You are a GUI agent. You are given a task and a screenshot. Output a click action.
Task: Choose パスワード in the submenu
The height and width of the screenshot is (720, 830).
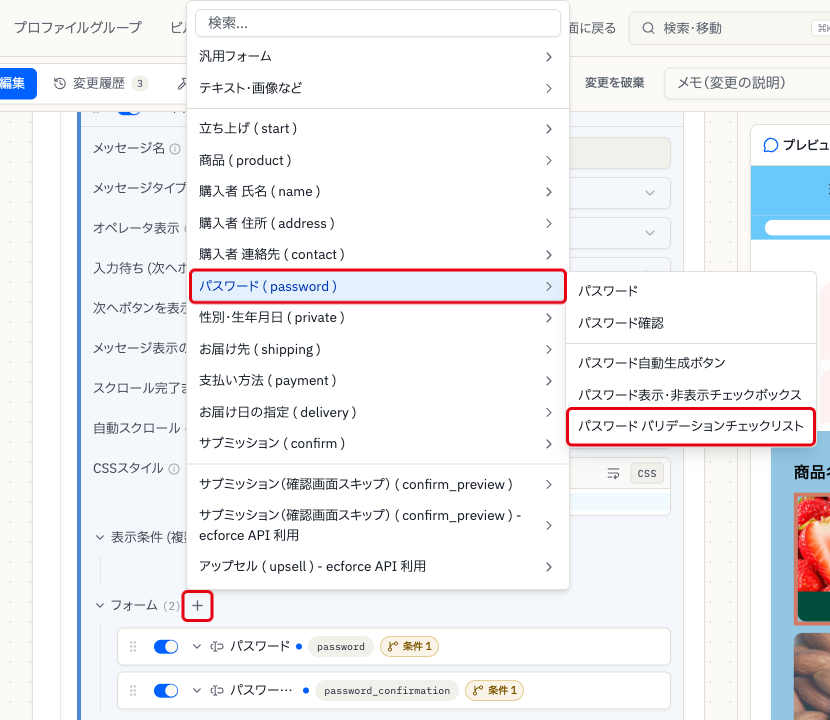click(691, 291)
